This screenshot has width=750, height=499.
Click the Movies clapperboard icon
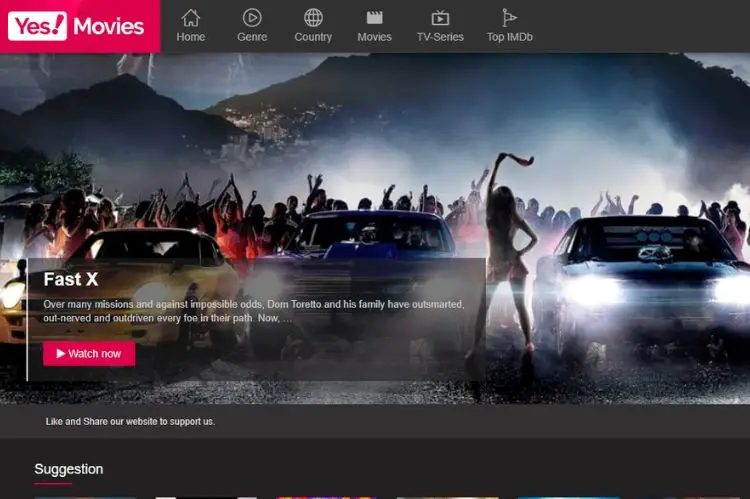pyautogui.click(x=375, y=18)
